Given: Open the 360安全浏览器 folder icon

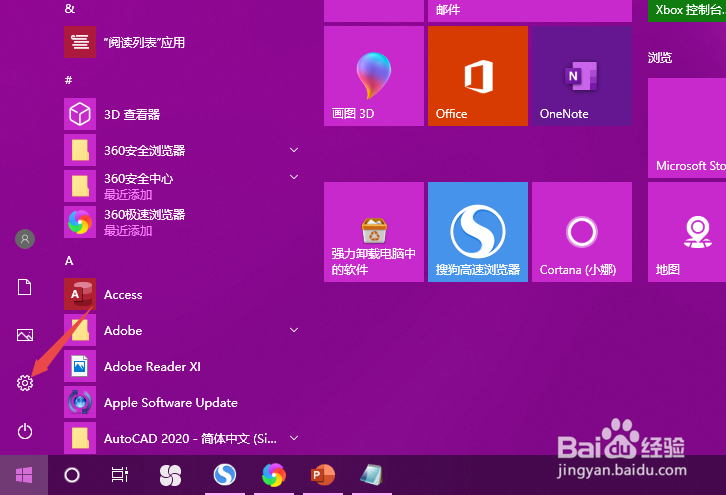Looking at the screenshot, I should [x=80, y=150].
